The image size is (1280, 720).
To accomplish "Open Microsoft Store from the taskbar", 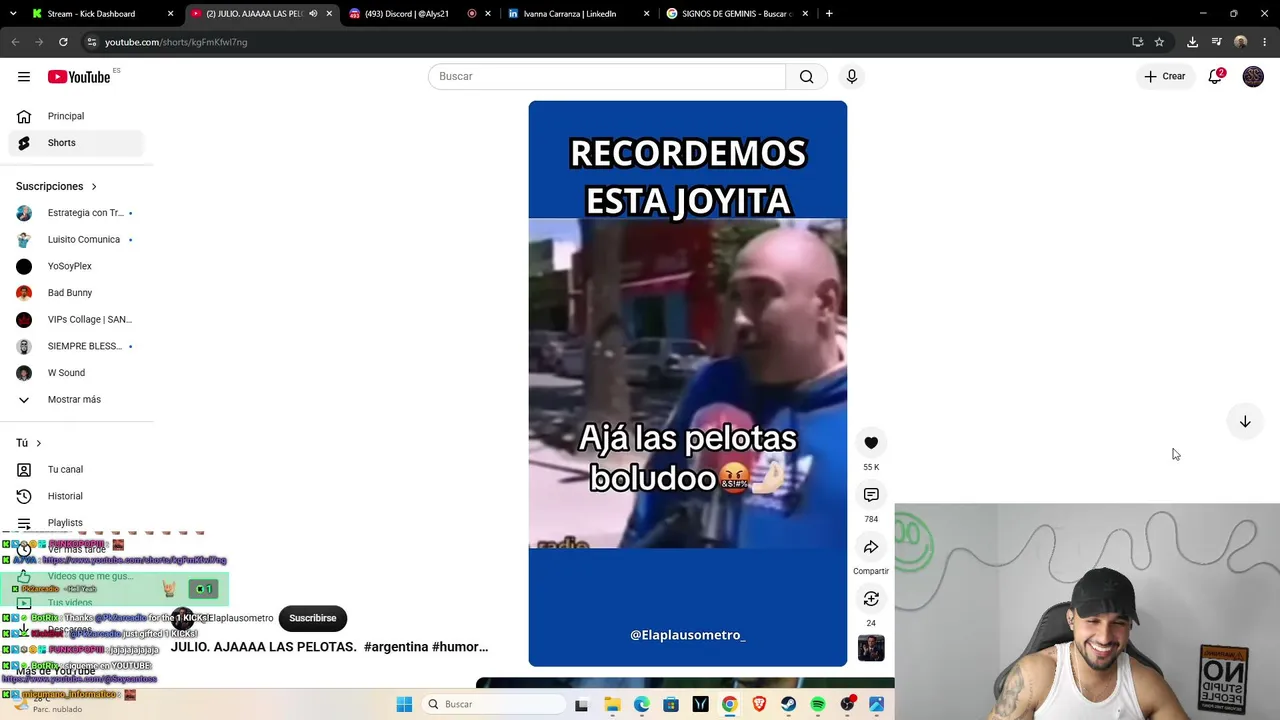I will coord(671,704).
